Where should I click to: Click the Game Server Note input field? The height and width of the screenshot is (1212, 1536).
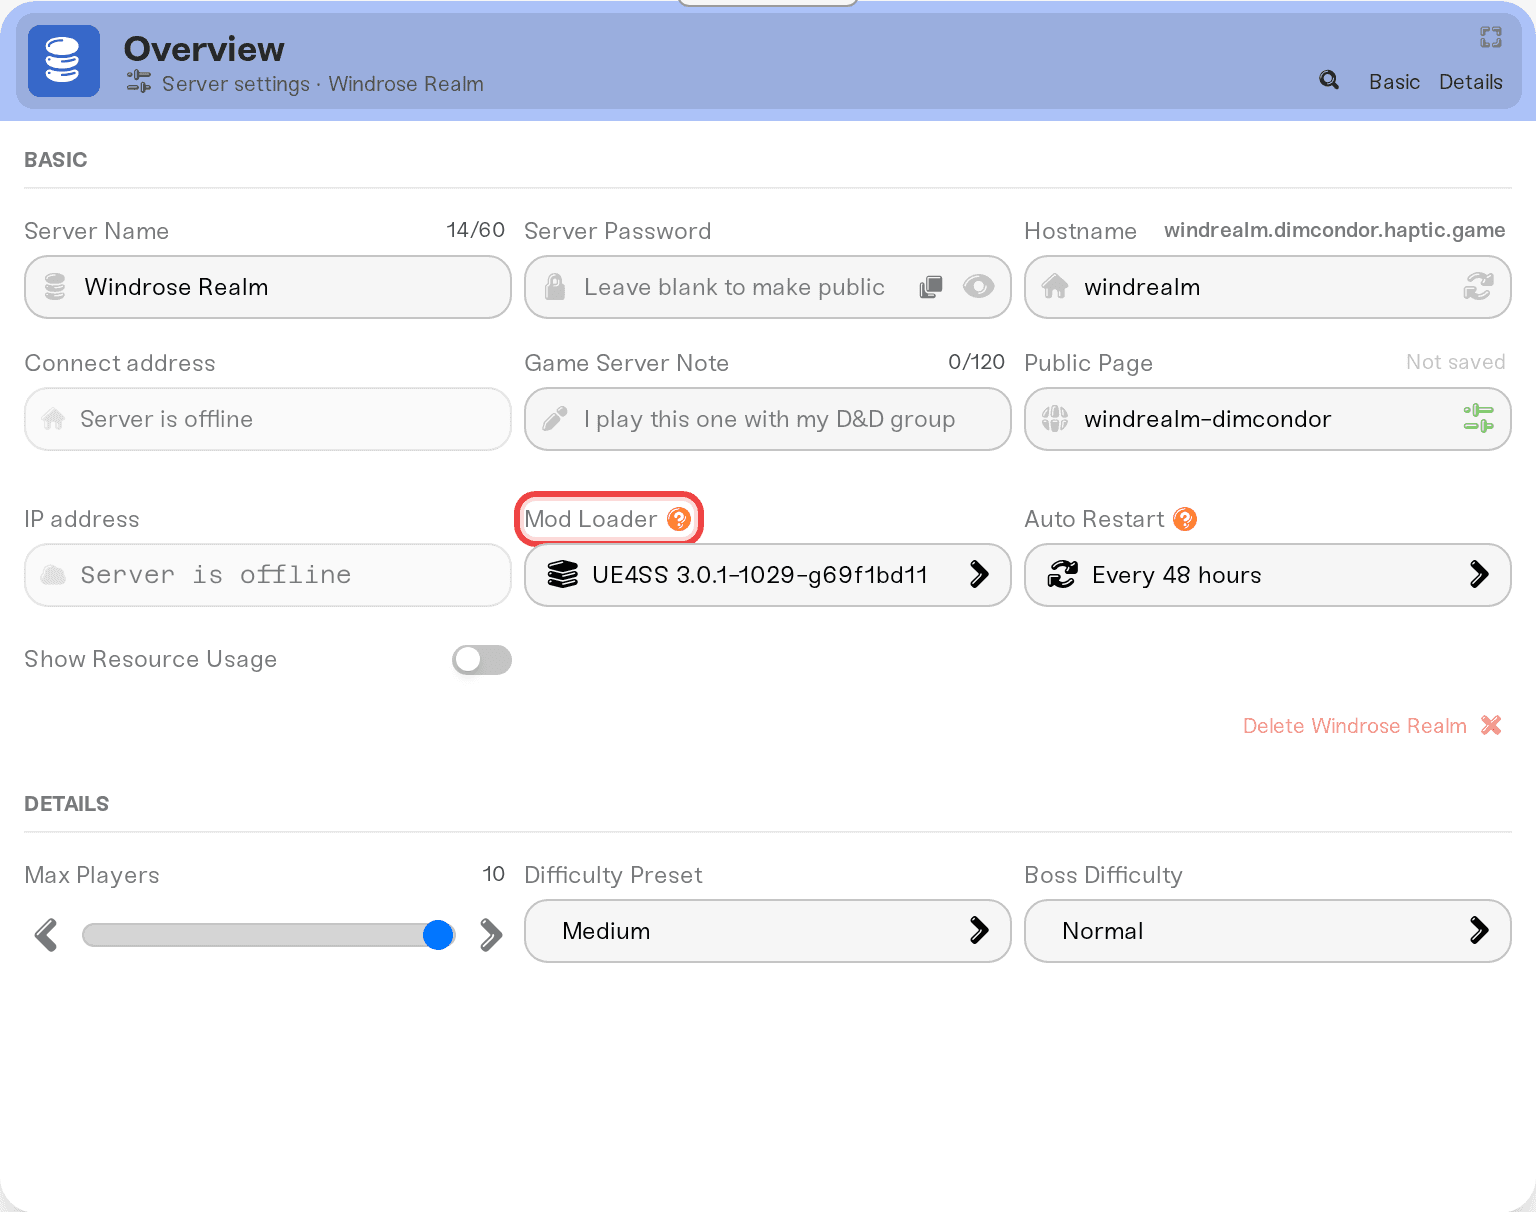click(x=768, y=419)
